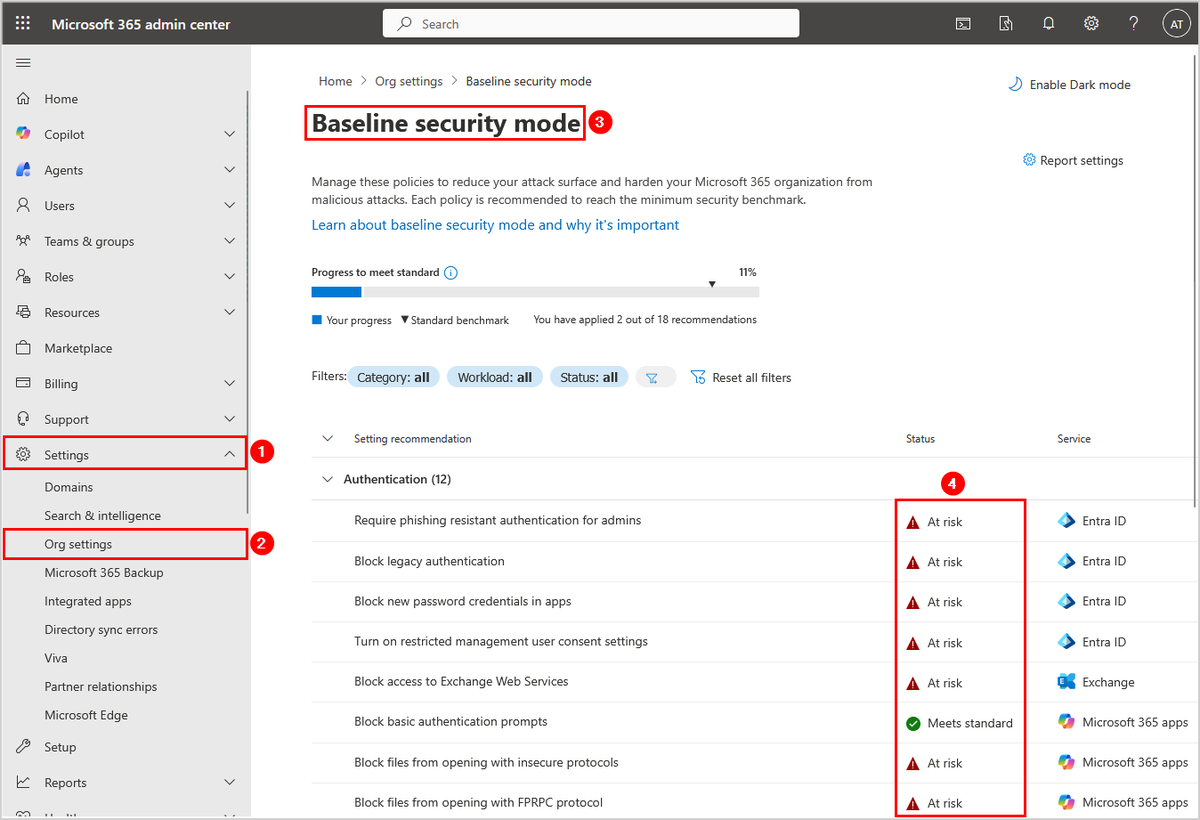Click Learn about baseline security mode link
The image size is (1200, 820).
[x=495, y=225]
